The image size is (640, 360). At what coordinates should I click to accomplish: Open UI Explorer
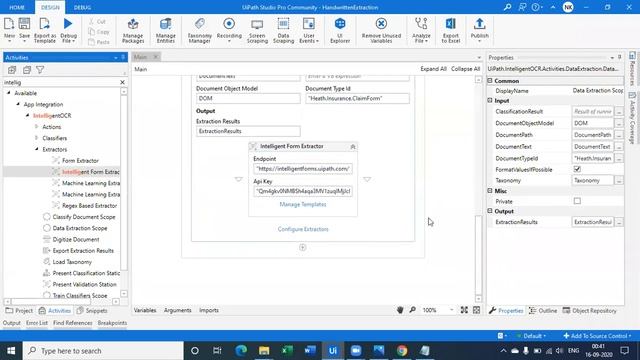(340, 31)
